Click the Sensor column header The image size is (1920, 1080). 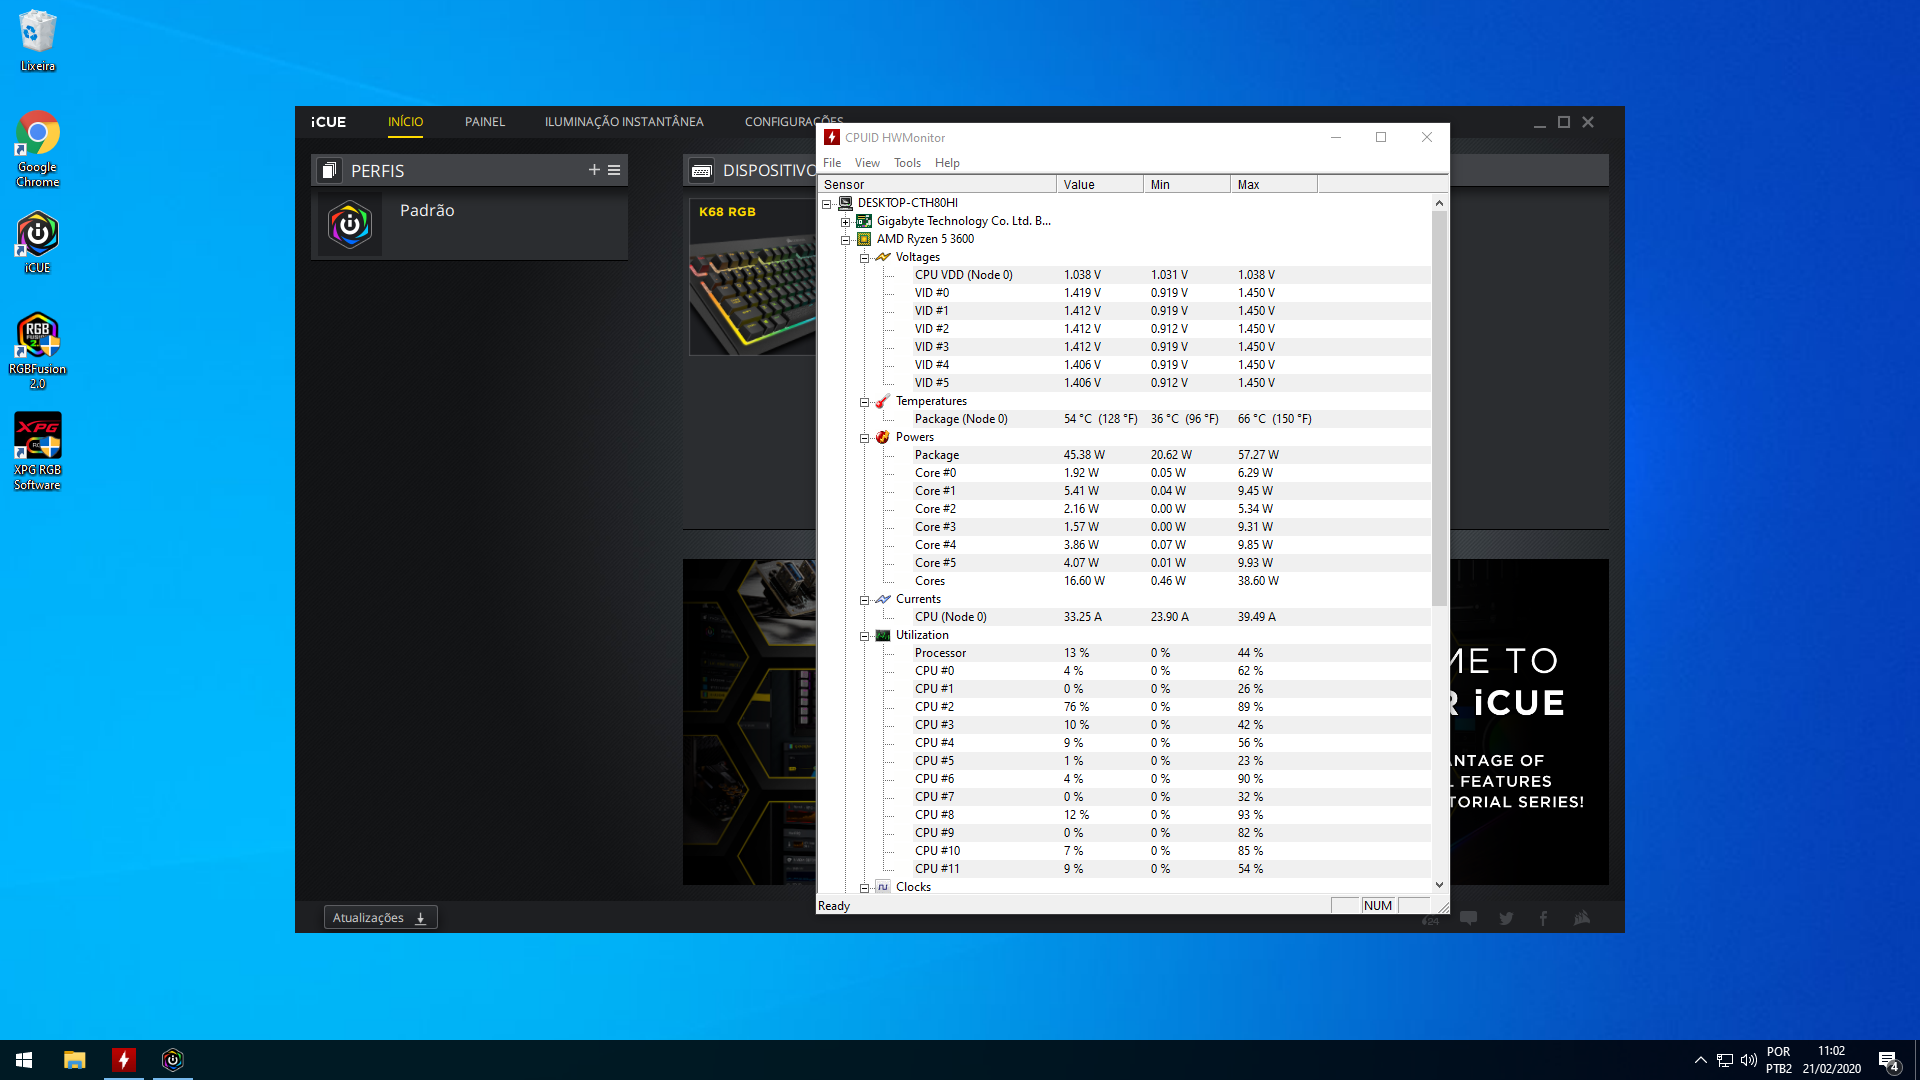(937, 184)
